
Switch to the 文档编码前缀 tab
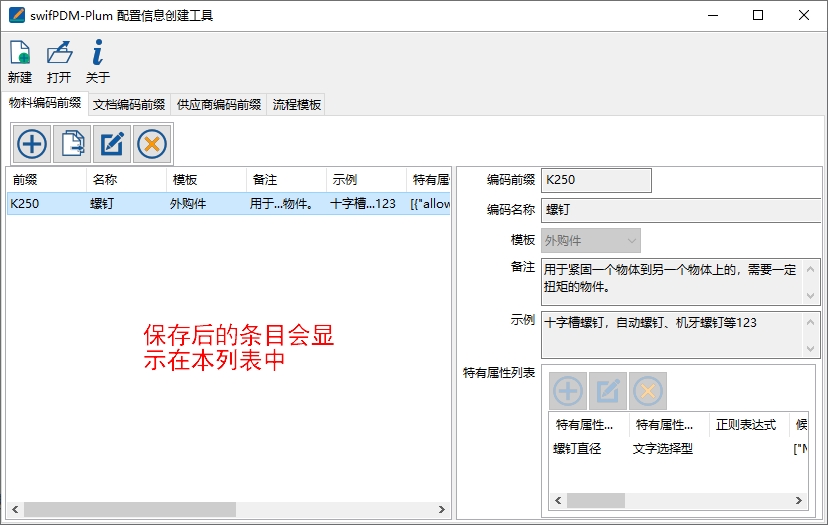tap(129, 105)
